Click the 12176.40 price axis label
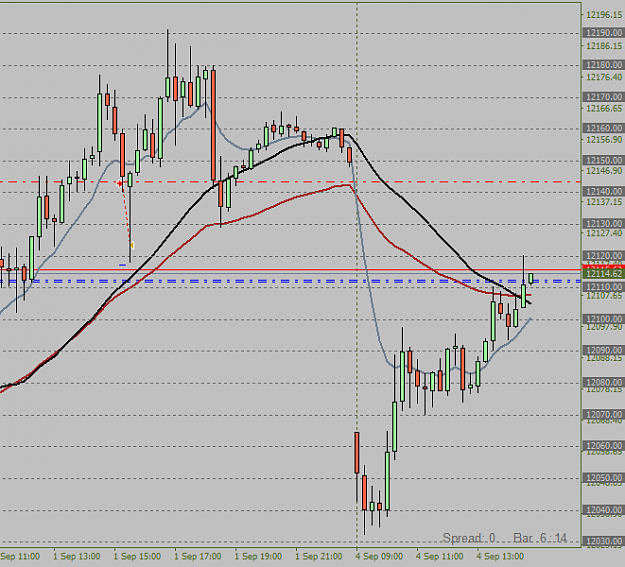Image resolution: width=625 pixels, height=567 pixels. tap(603, 77)
